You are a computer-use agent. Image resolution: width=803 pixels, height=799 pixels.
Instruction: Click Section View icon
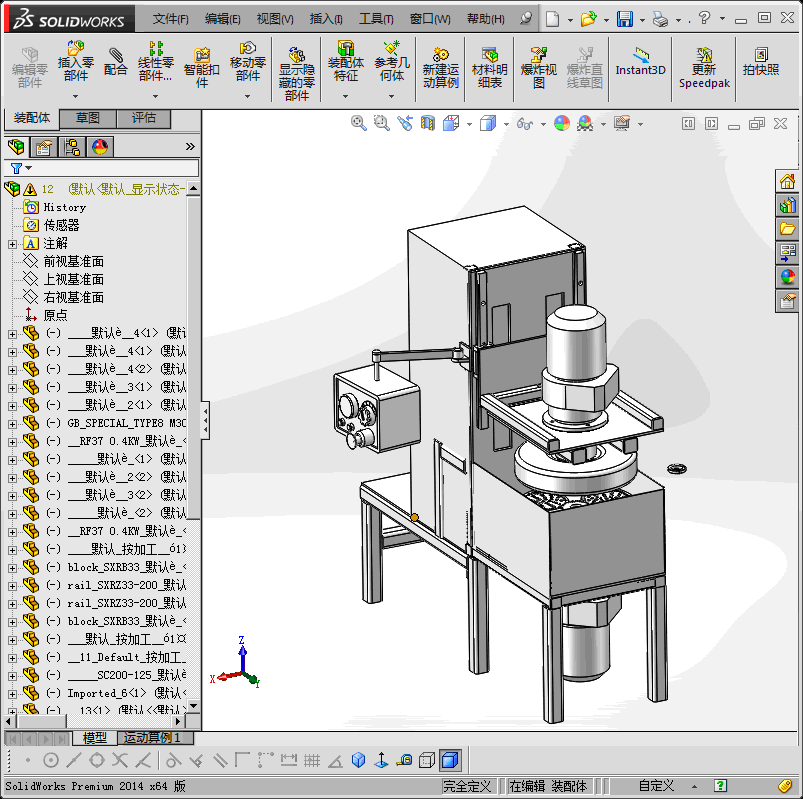click(428, 123)
